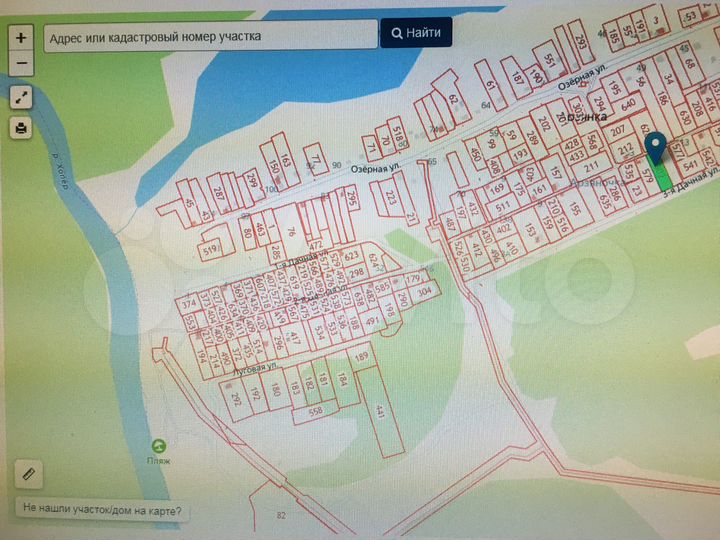Click the green Пляж beach icon
Image resolution: width=720 pixels, height=540 pixels.
(159, 446)
